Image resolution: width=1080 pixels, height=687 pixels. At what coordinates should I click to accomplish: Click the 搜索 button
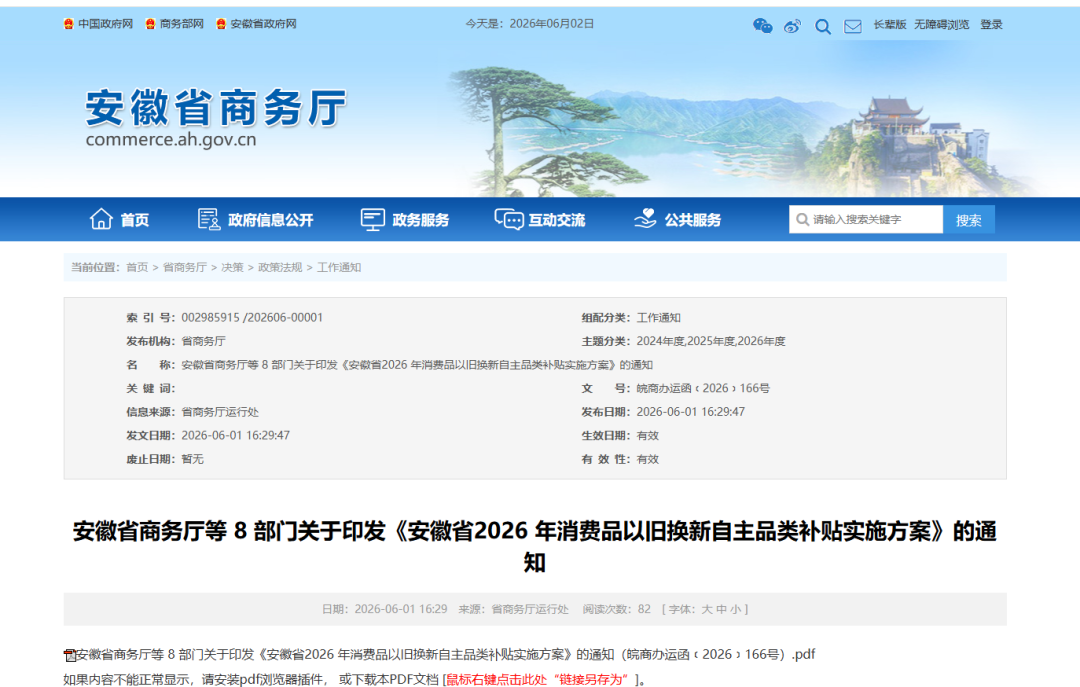point(968,220)
